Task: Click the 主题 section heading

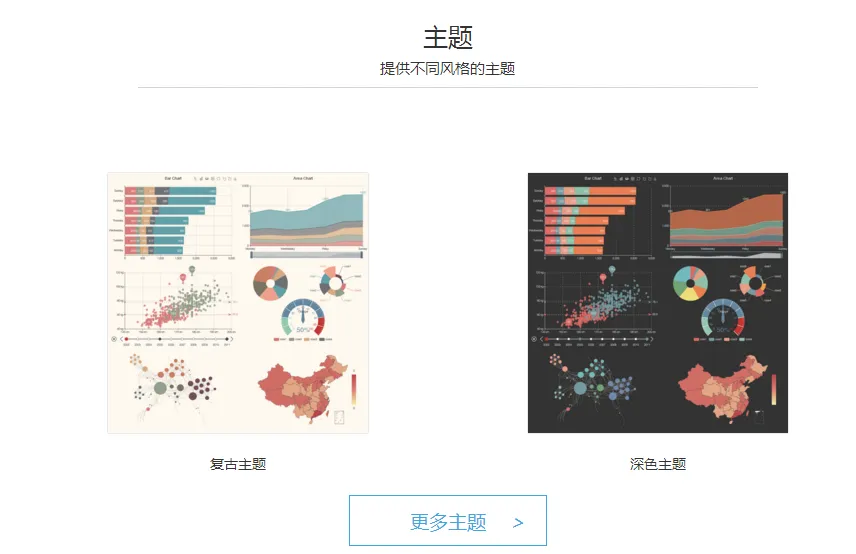Action: click(x=448, y=38)
